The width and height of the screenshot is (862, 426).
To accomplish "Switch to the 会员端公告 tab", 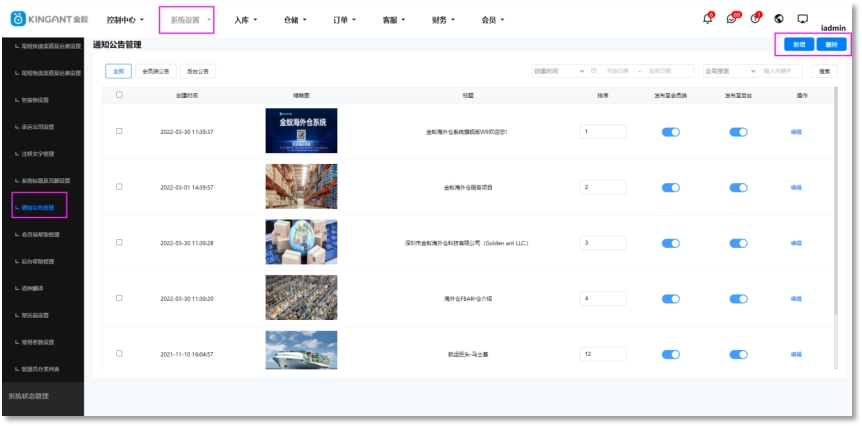I will (x=155, y=71).
